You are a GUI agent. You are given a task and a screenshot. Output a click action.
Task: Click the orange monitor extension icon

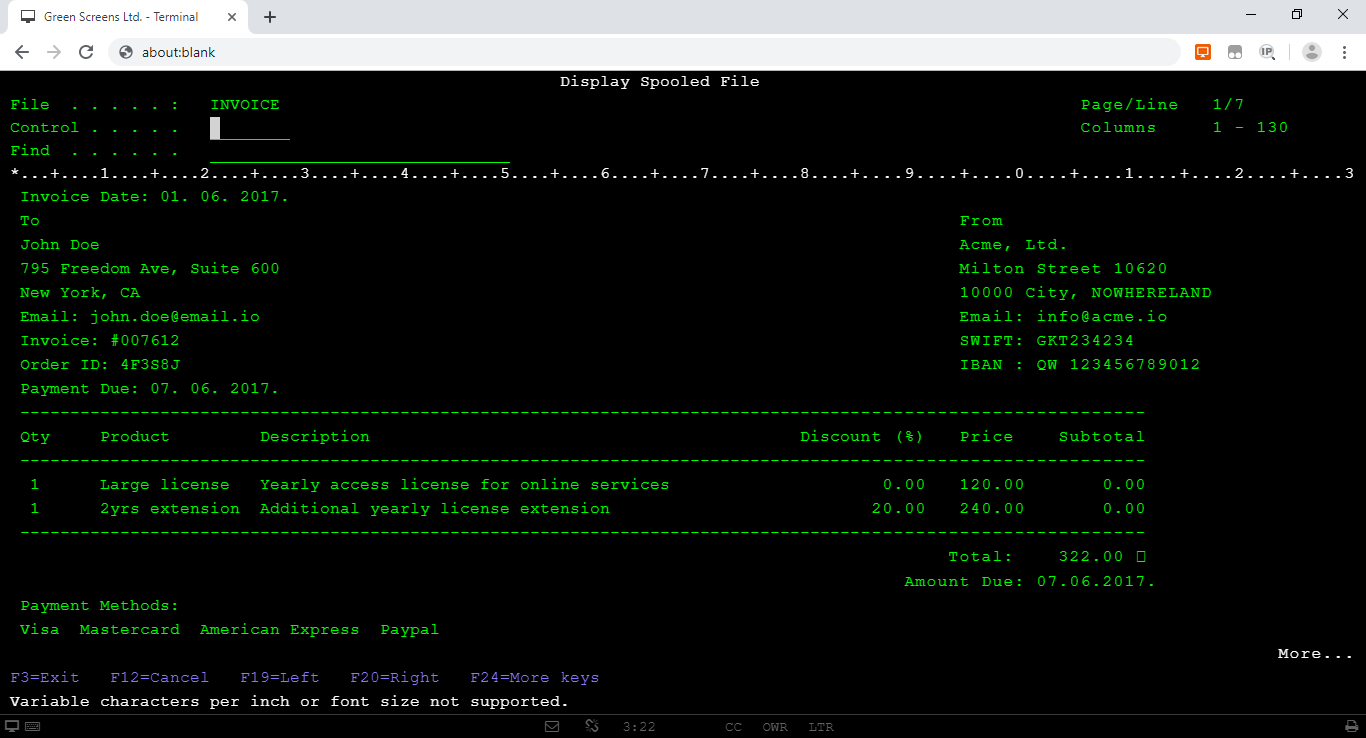(x=1203, y=52)
